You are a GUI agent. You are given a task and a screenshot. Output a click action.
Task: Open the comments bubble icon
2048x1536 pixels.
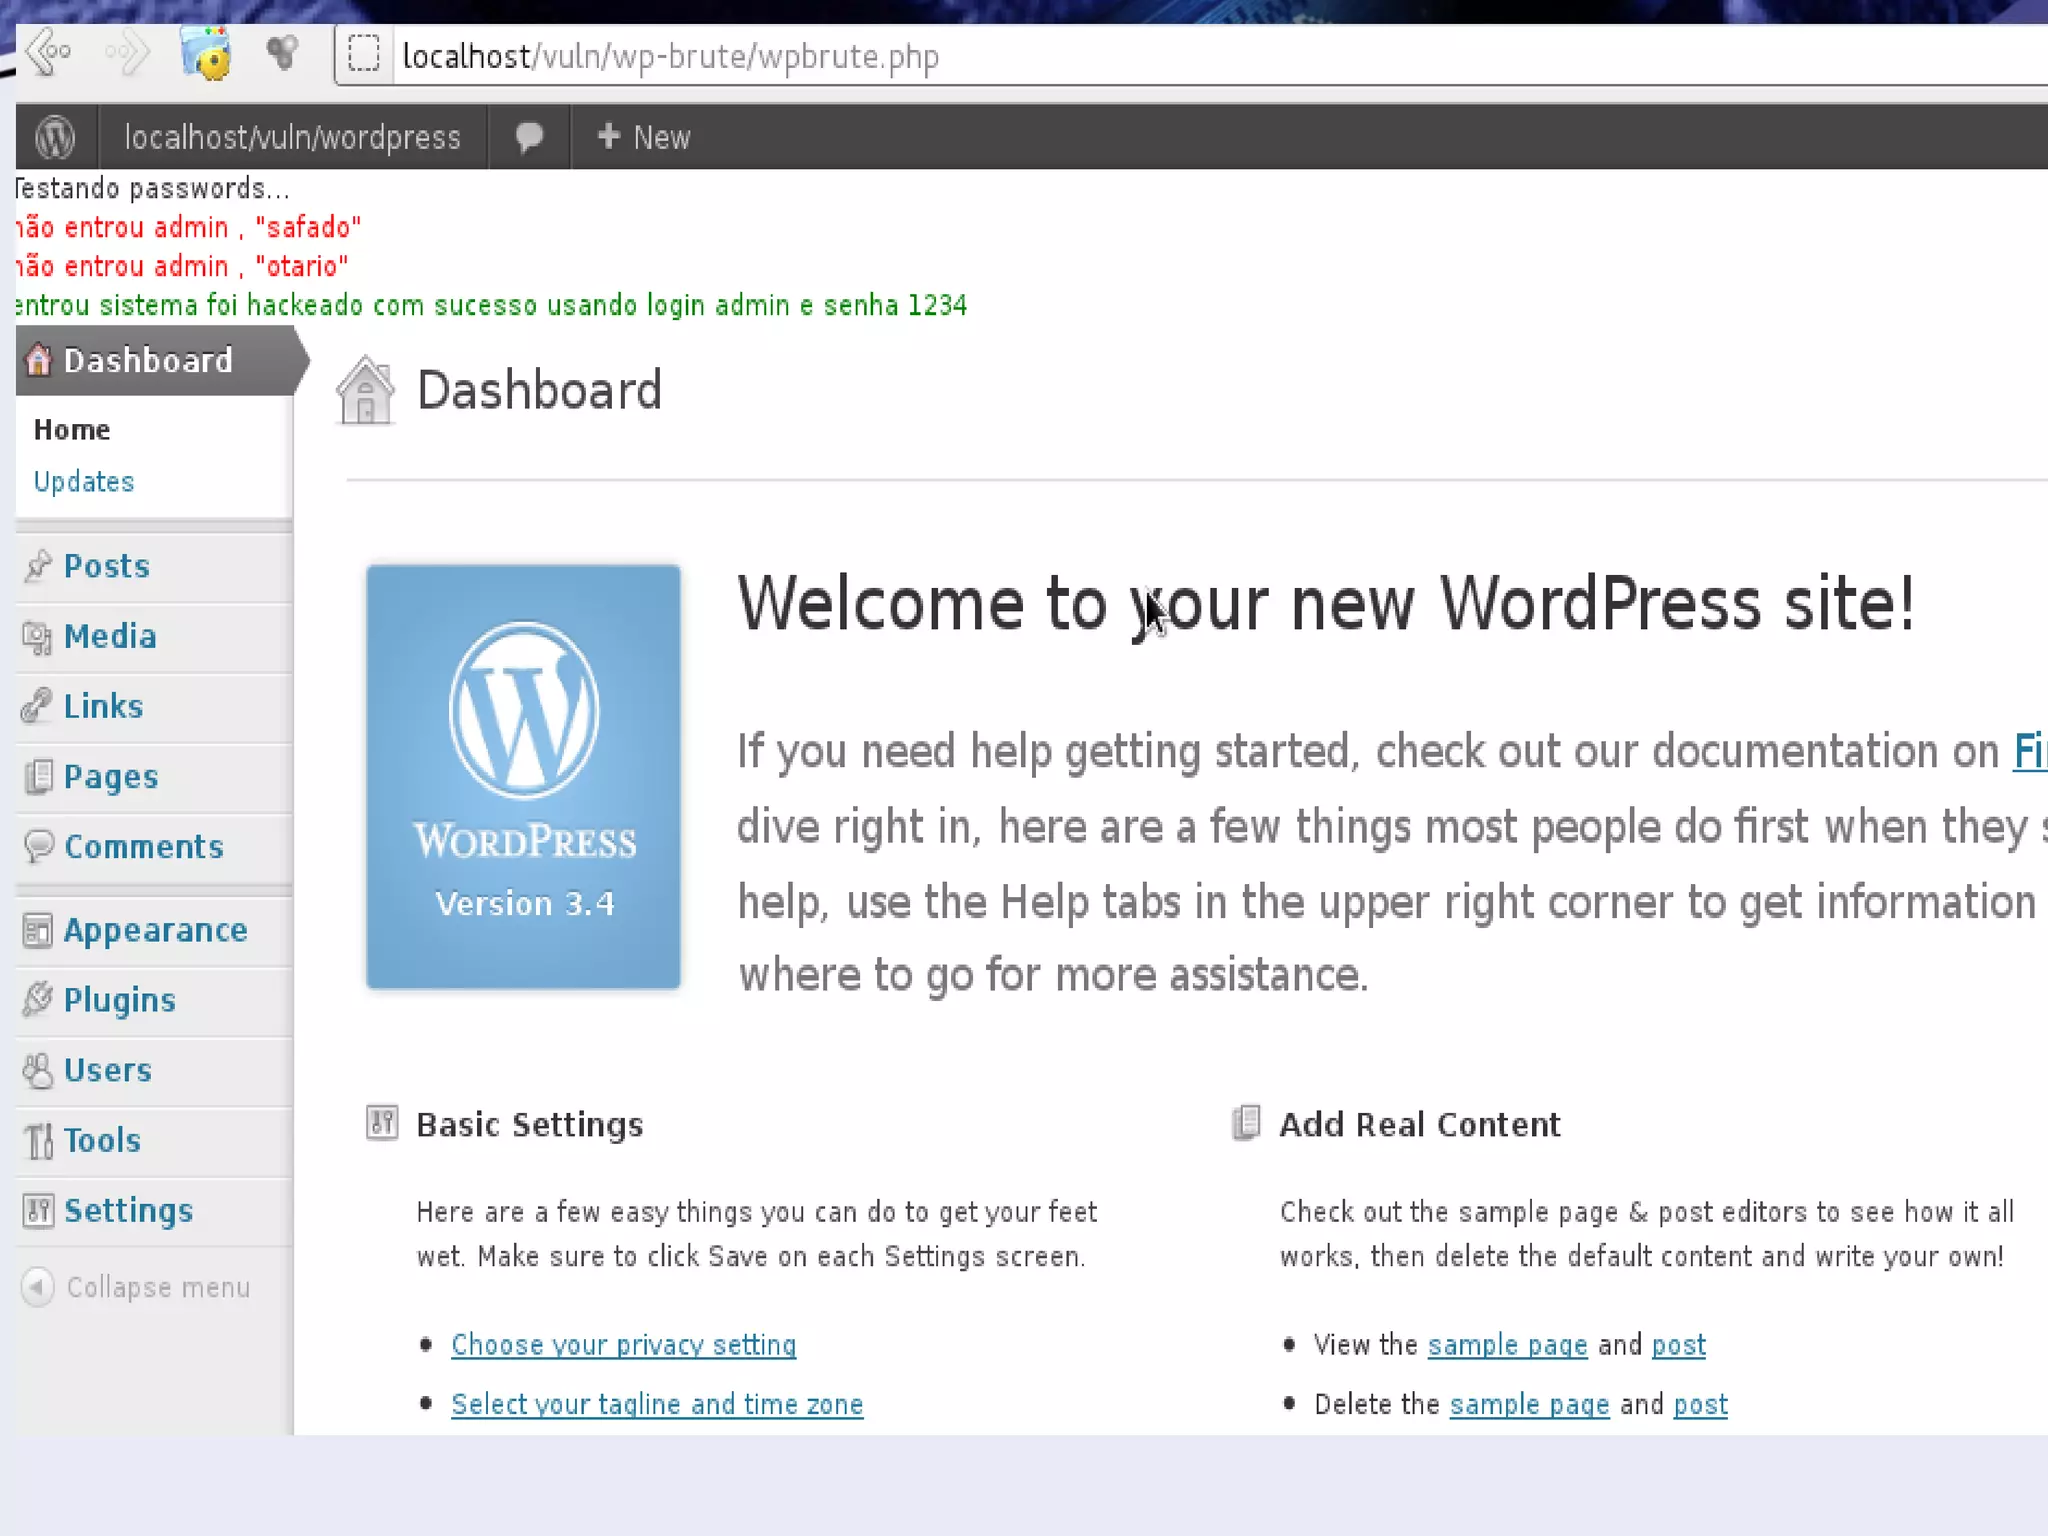tap(529, 137)
